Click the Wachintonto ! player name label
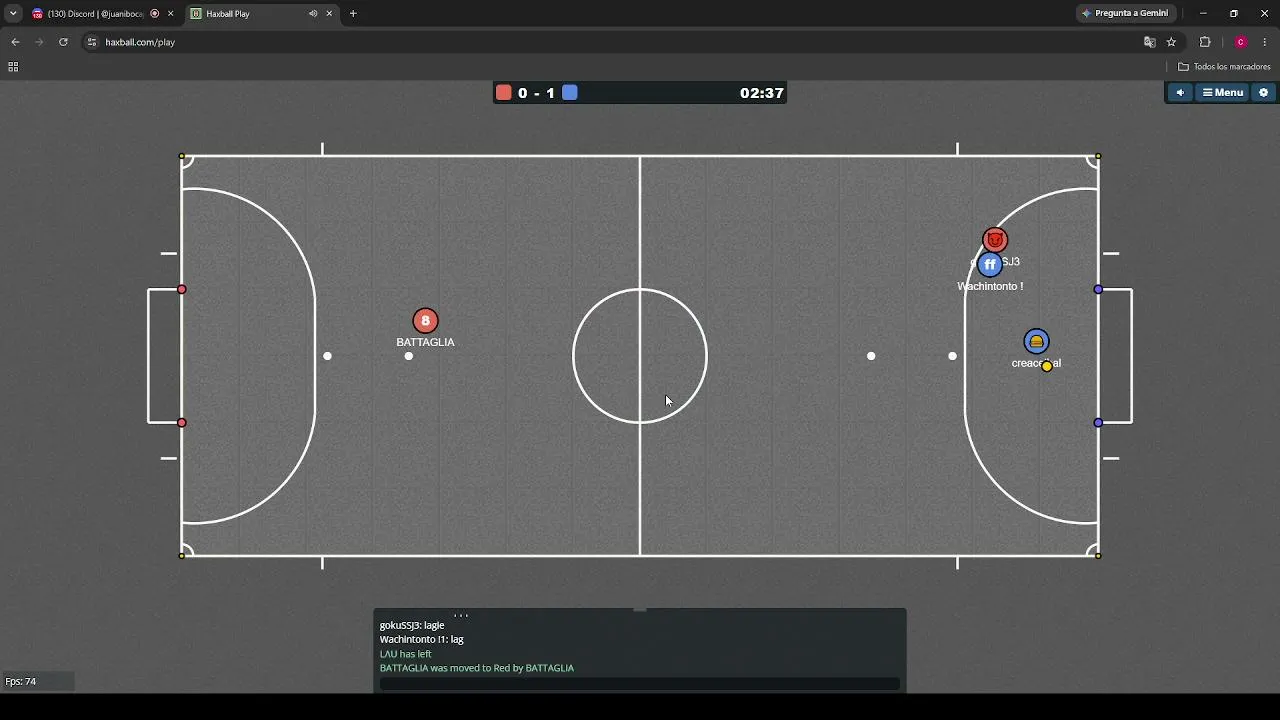The height and width of the screenshot is (720, 1280). click(x=990, y=286)
